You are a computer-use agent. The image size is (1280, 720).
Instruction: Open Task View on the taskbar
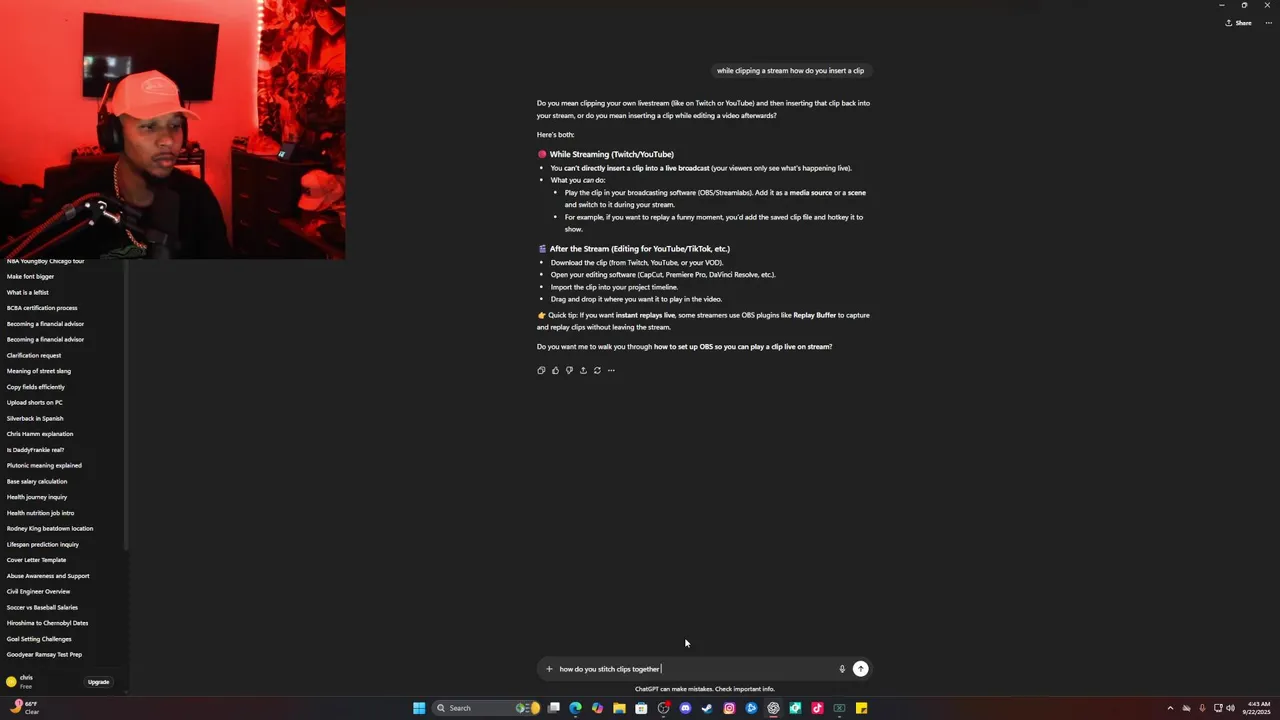tap(553, 708)
